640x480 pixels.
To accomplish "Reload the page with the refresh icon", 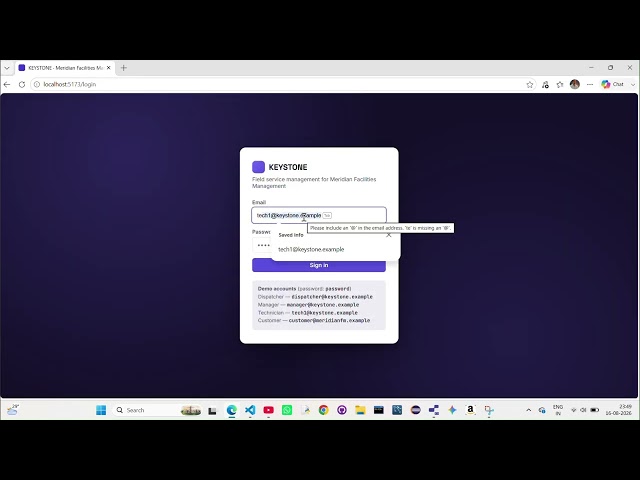I will pos(22,84).
